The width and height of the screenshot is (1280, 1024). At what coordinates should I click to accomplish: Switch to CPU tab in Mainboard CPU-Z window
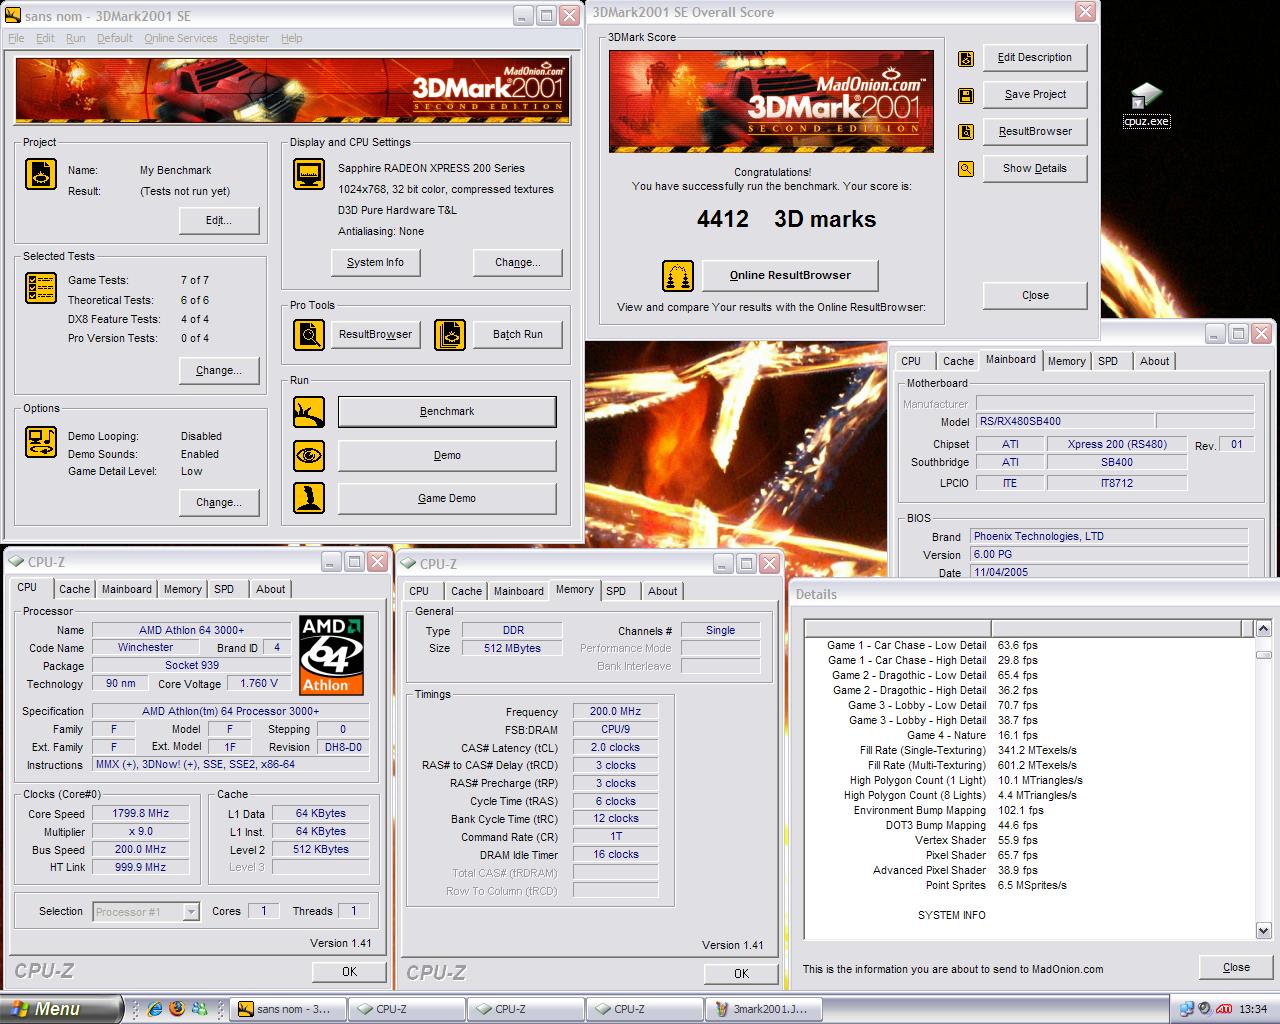[x=911, y=361]
